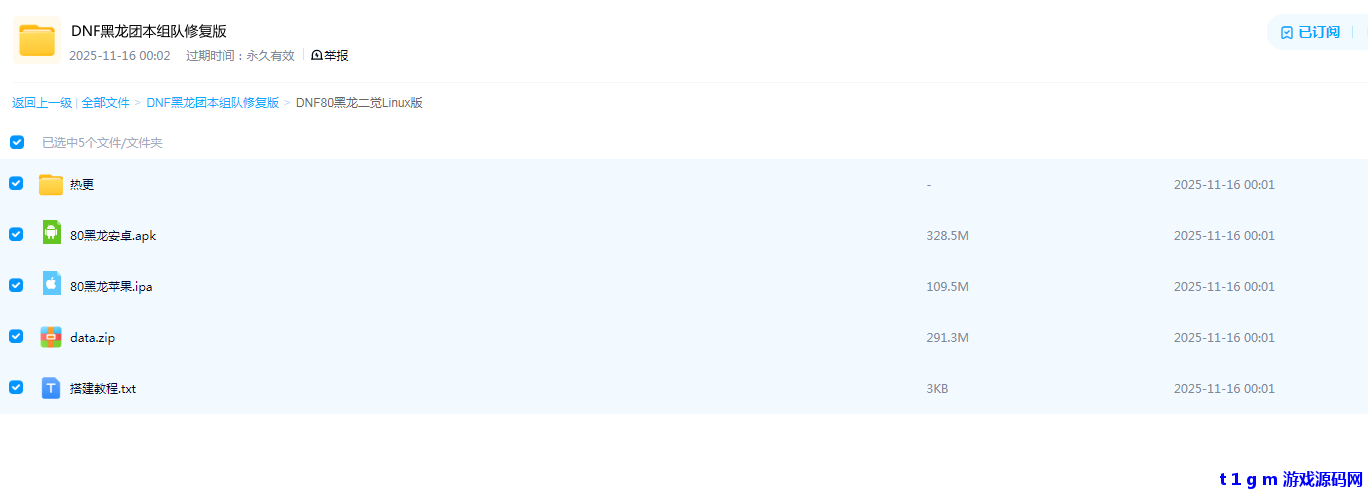The width and height of the screenshot is (1368, 494).
Task: Navigate to 全部文件 breadcrumb
Action: tap(106, 103)
